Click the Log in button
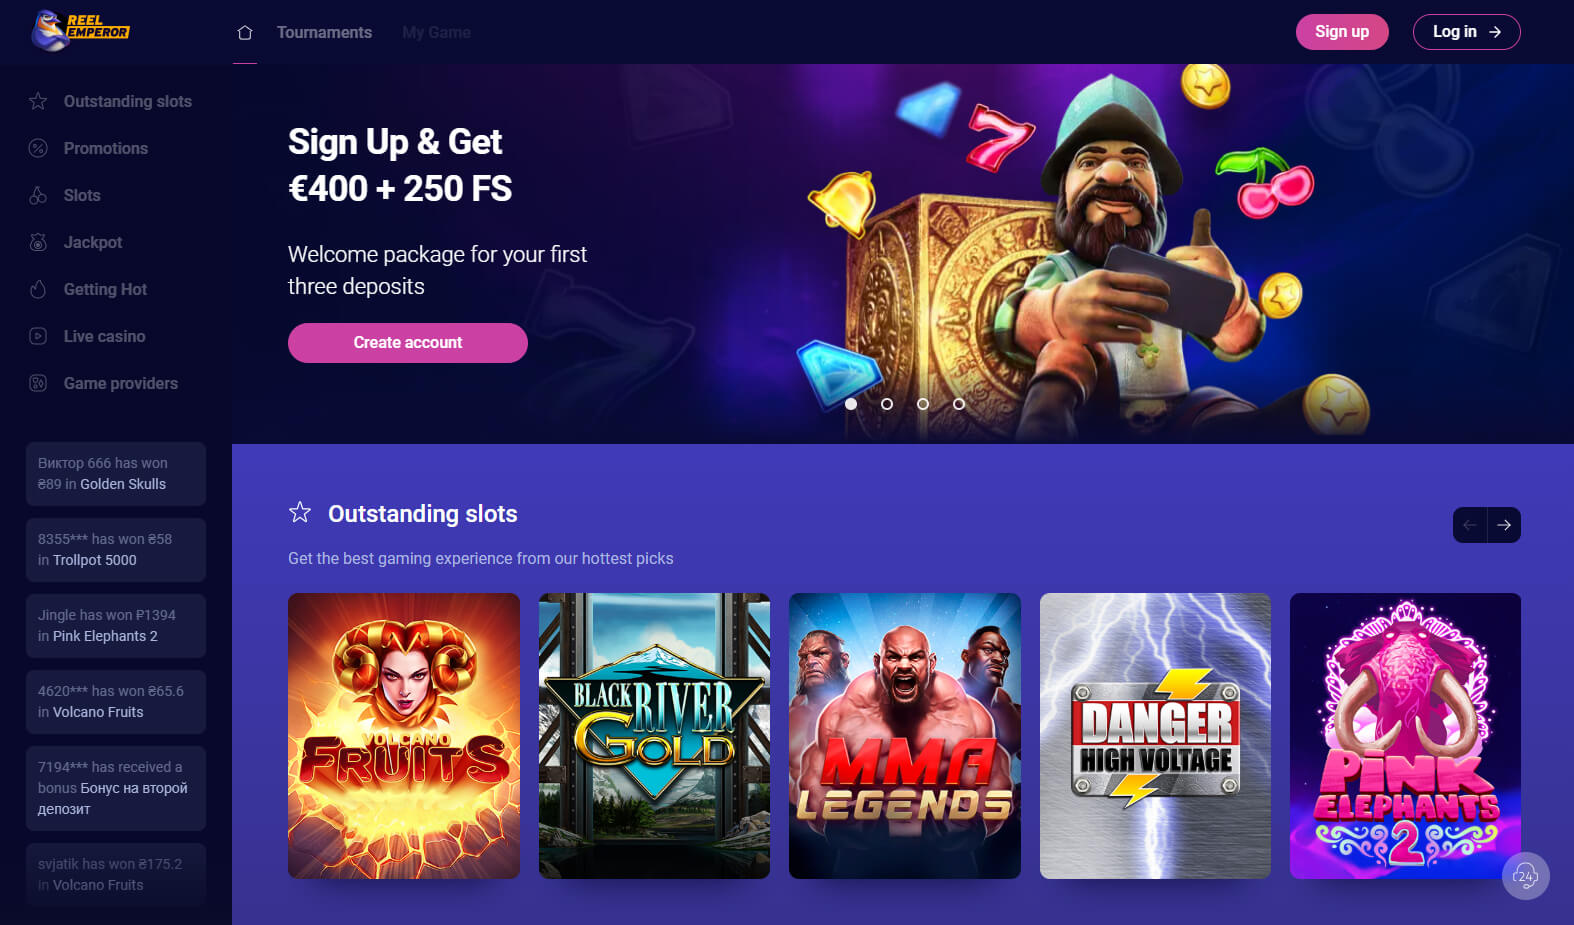Screen dimensions: 1574x925 pyautogui.click(x=1467, y=32)
